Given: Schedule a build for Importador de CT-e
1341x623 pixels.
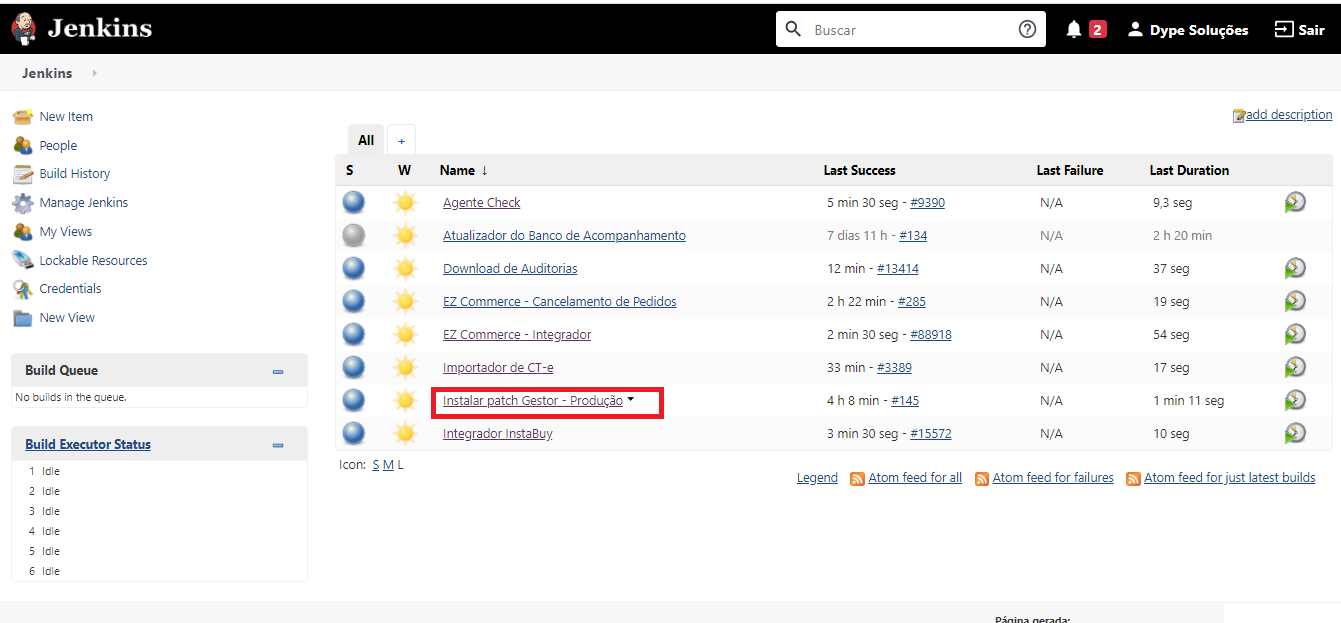Looking at the screenshot, I should pyautogui.click(x=1295, y=367).
